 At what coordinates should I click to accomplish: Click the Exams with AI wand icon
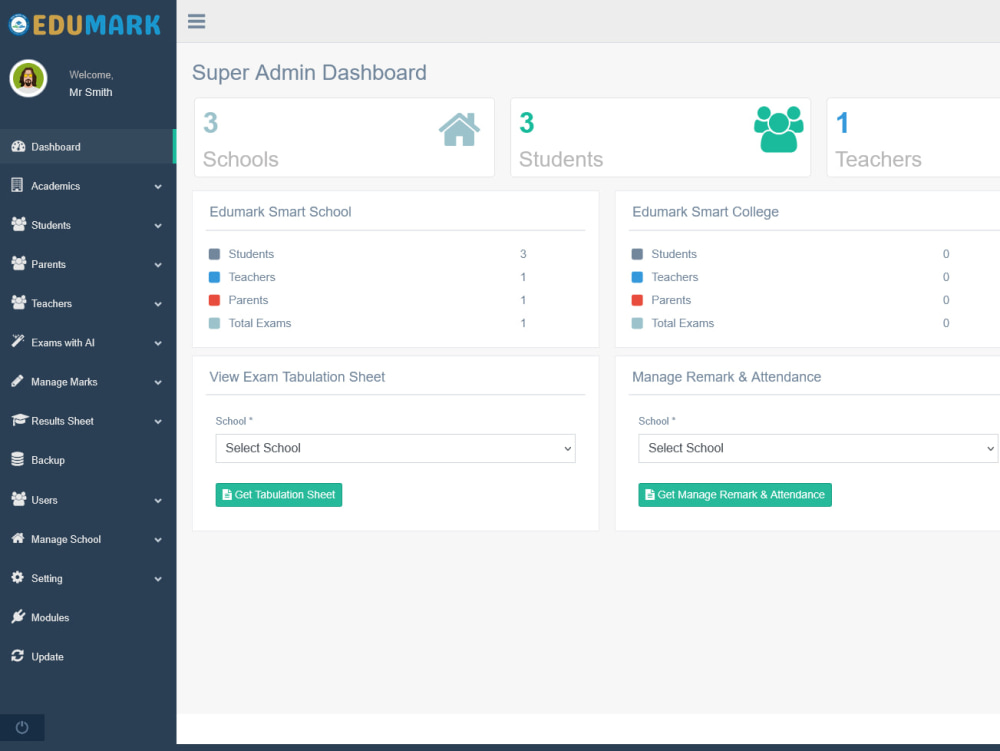click(x=18, y=342)
